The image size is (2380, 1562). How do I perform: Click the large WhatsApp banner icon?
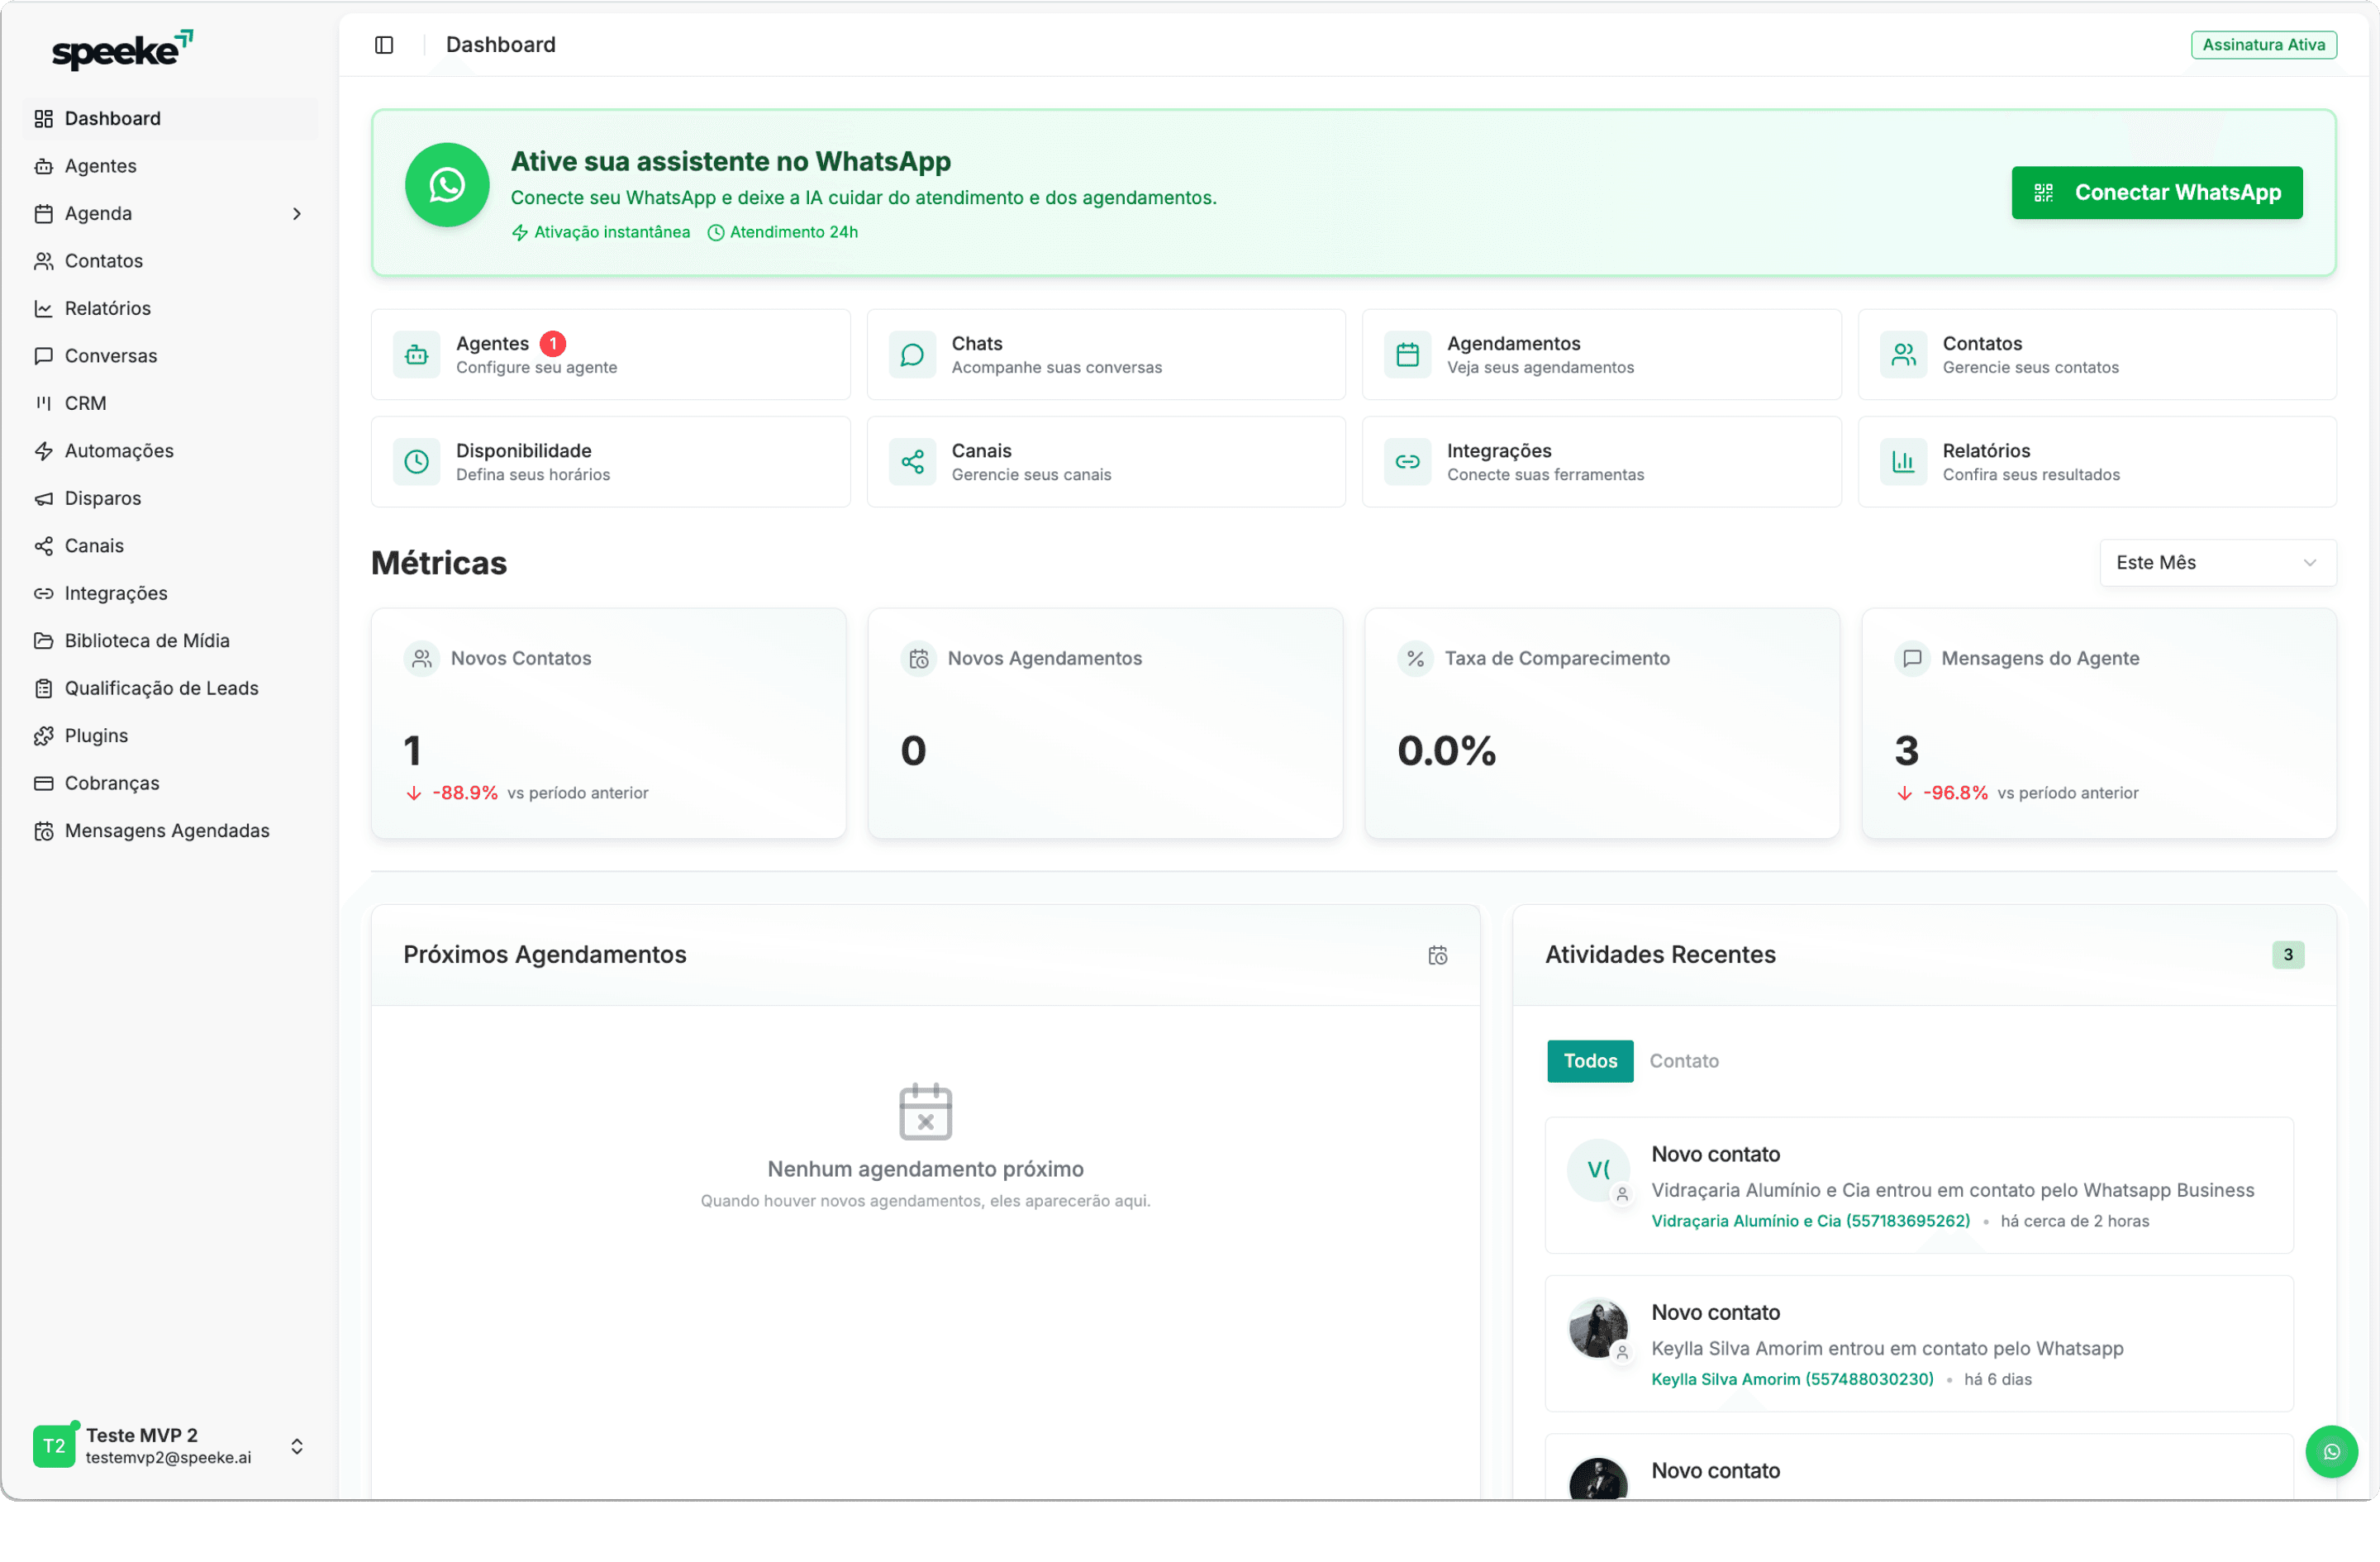[447, 185]
